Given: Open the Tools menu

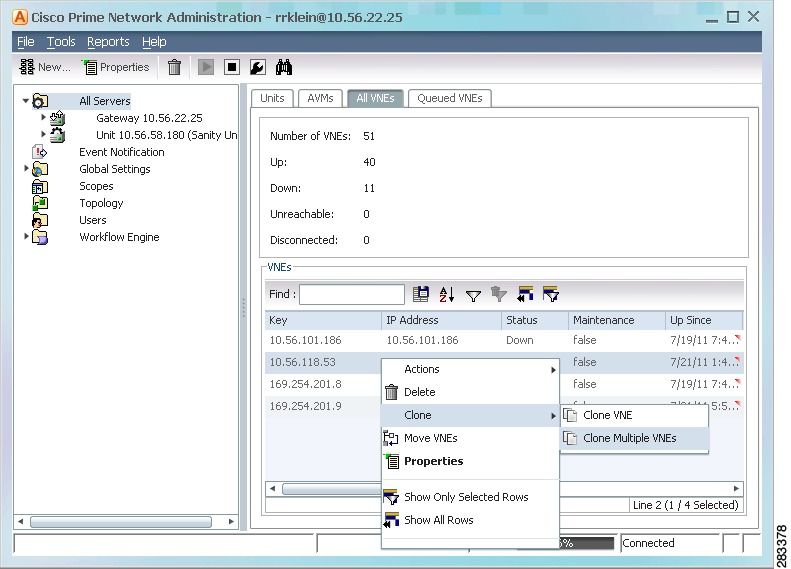Looking at the screenshot, I should (61, 42).
